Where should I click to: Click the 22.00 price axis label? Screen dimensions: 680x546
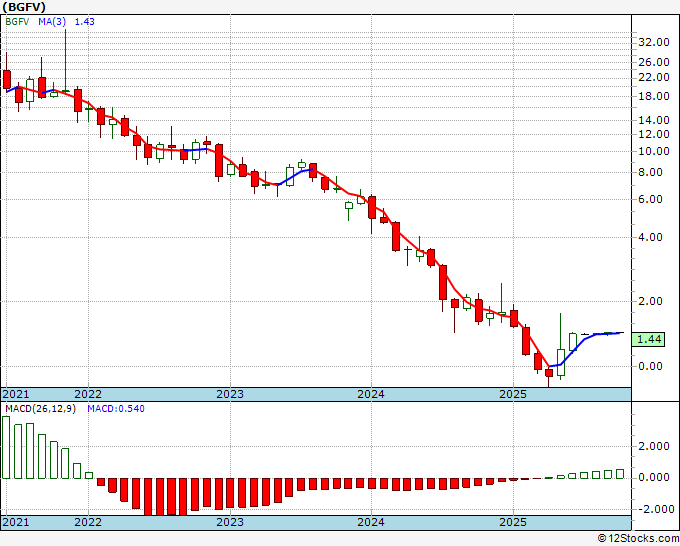pos(654,77)
